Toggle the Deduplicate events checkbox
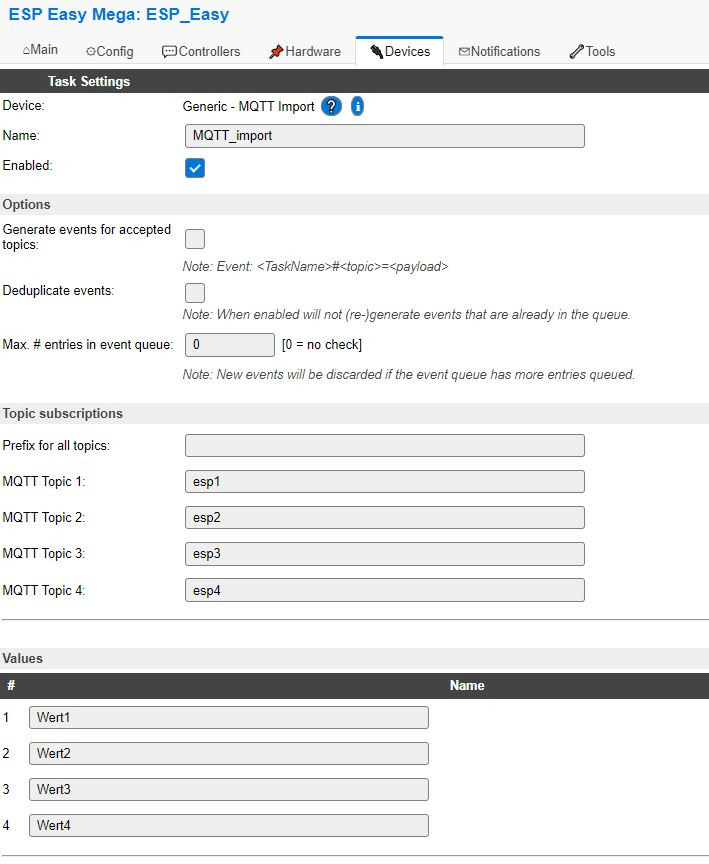 pyautogui.click(x=194, y=293)
